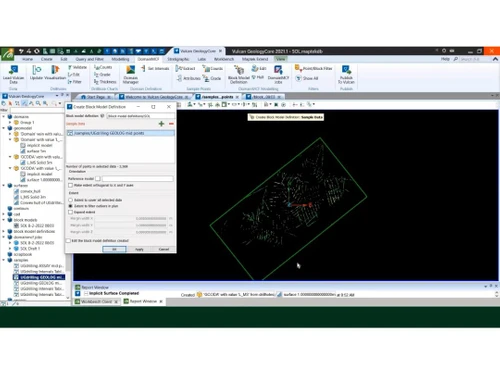Open the Domain Manager
The image size is (500, 375).
131,74
